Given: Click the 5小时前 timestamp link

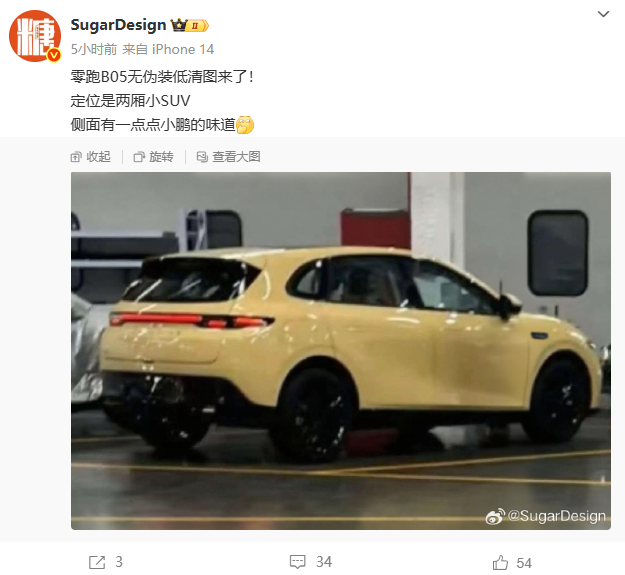Looking at the screenshot, I should click(x=94, y=49).
